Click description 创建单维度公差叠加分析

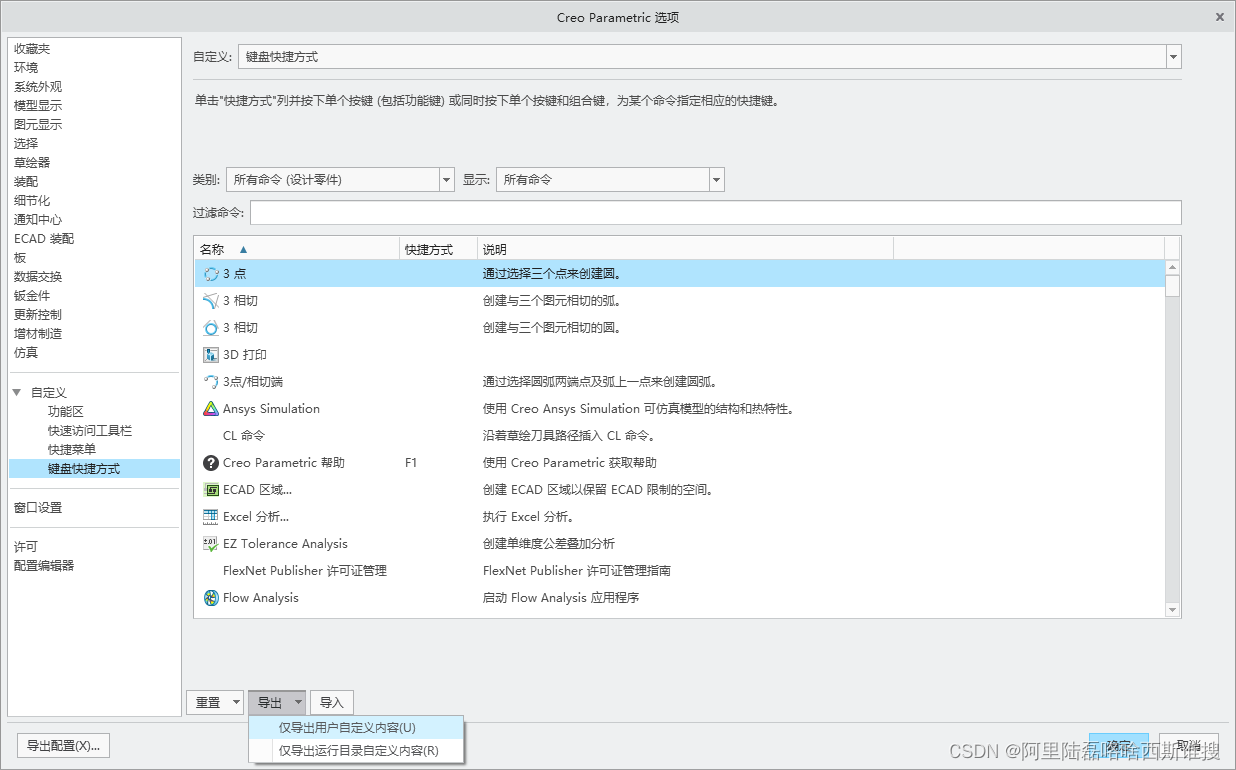tap(549, 544)
